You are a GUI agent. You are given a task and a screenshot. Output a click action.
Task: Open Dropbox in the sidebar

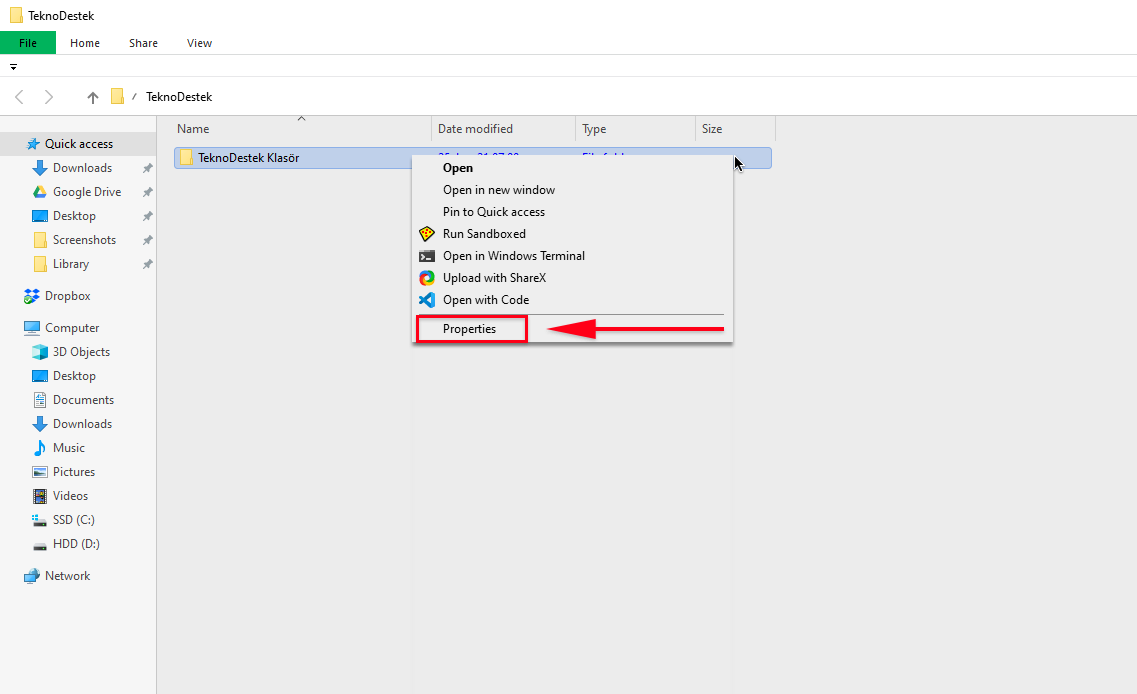pyautogui.click(x=67, y=296)
